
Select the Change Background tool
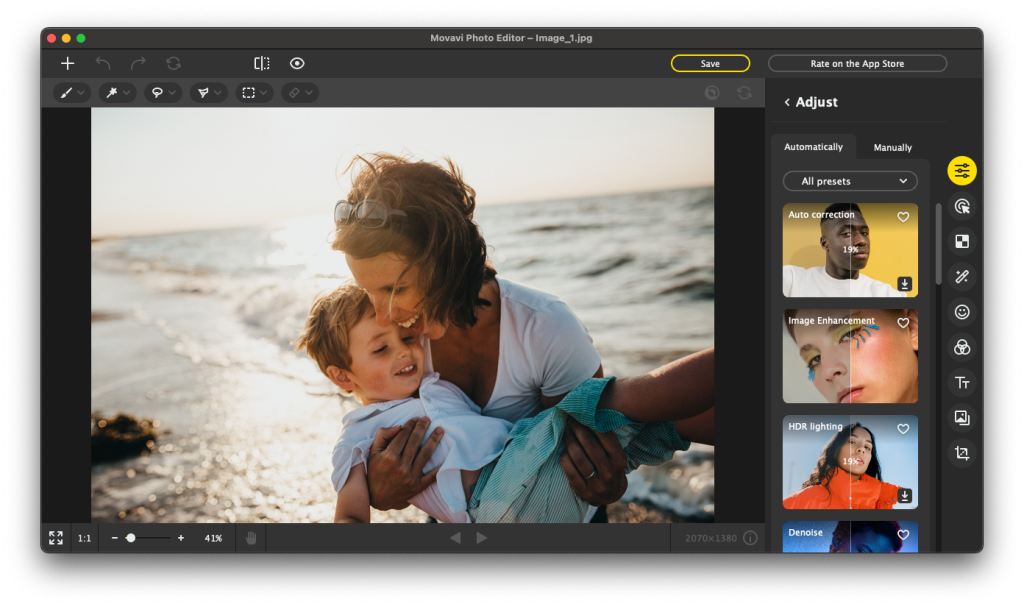(961, 241)
